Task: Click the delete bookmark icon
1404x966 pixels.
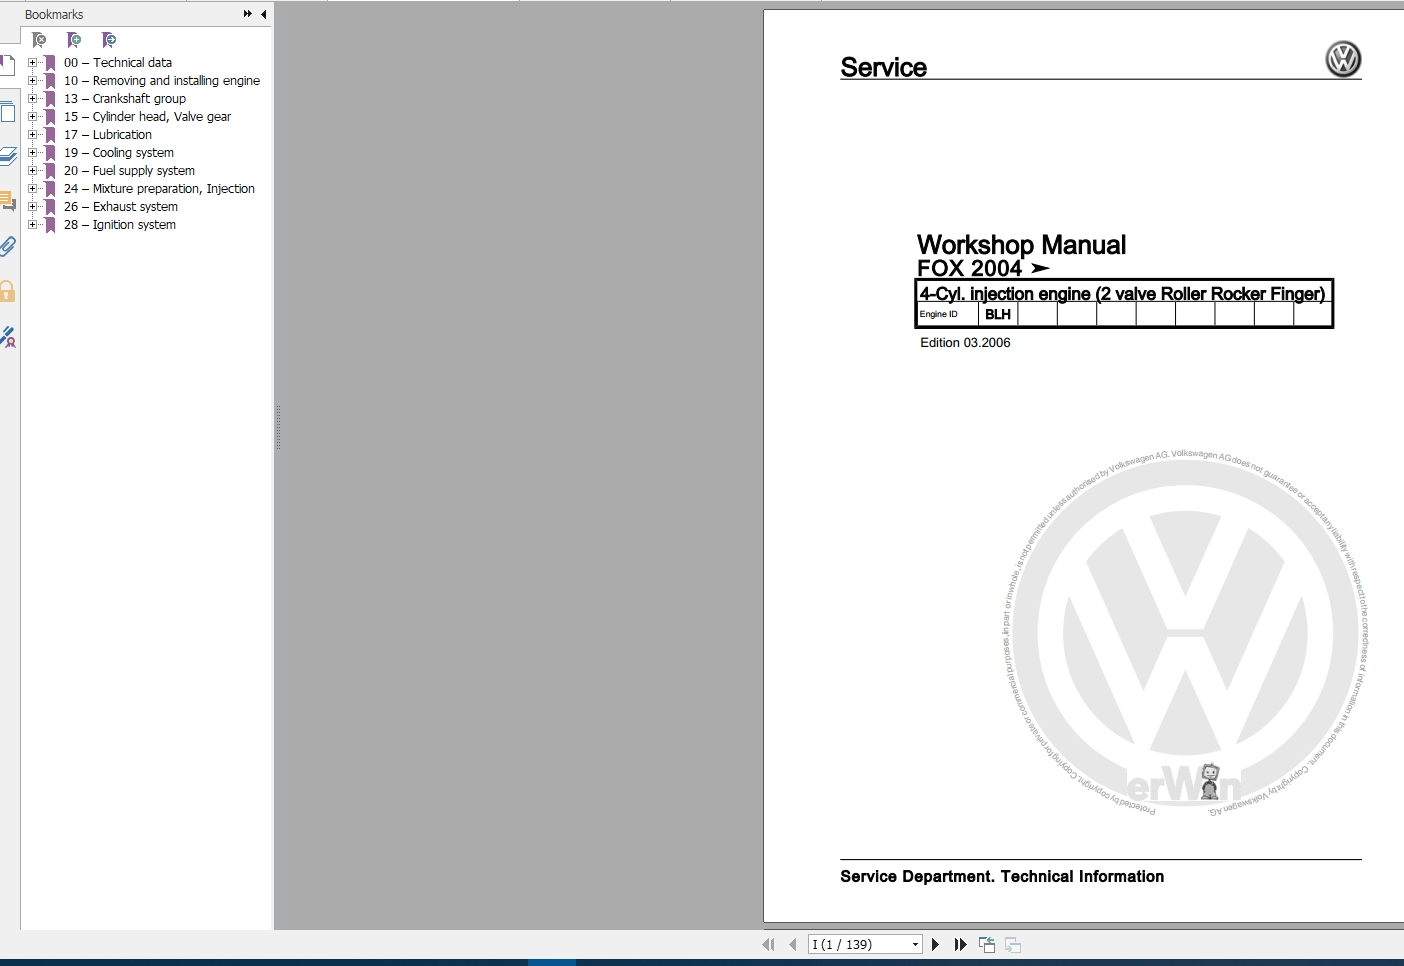Action: coord(39,40)
